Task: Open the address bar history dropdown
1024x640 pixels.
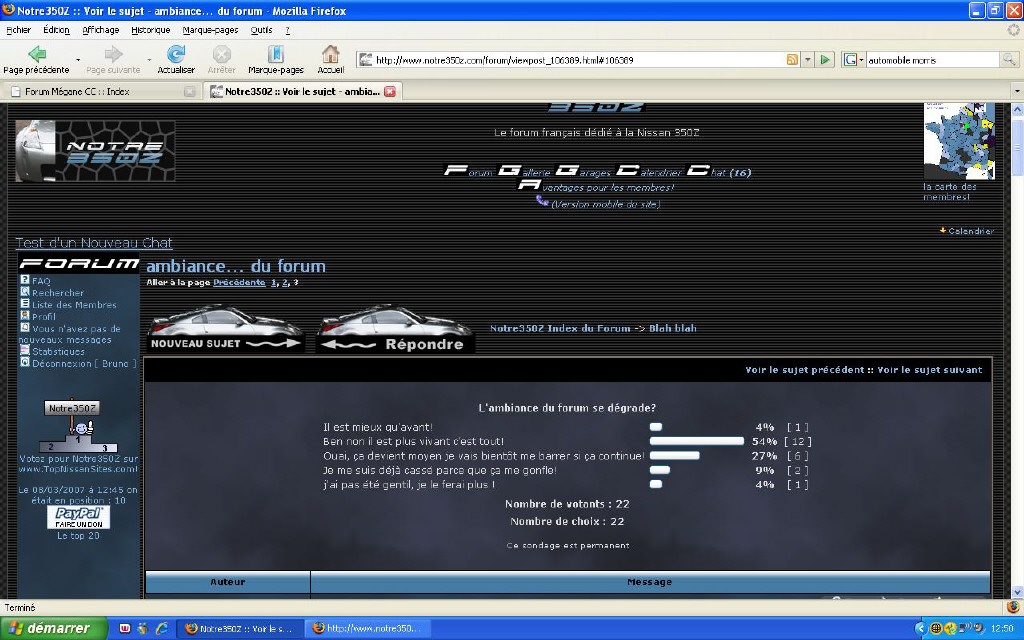Action: pos(808,59)
